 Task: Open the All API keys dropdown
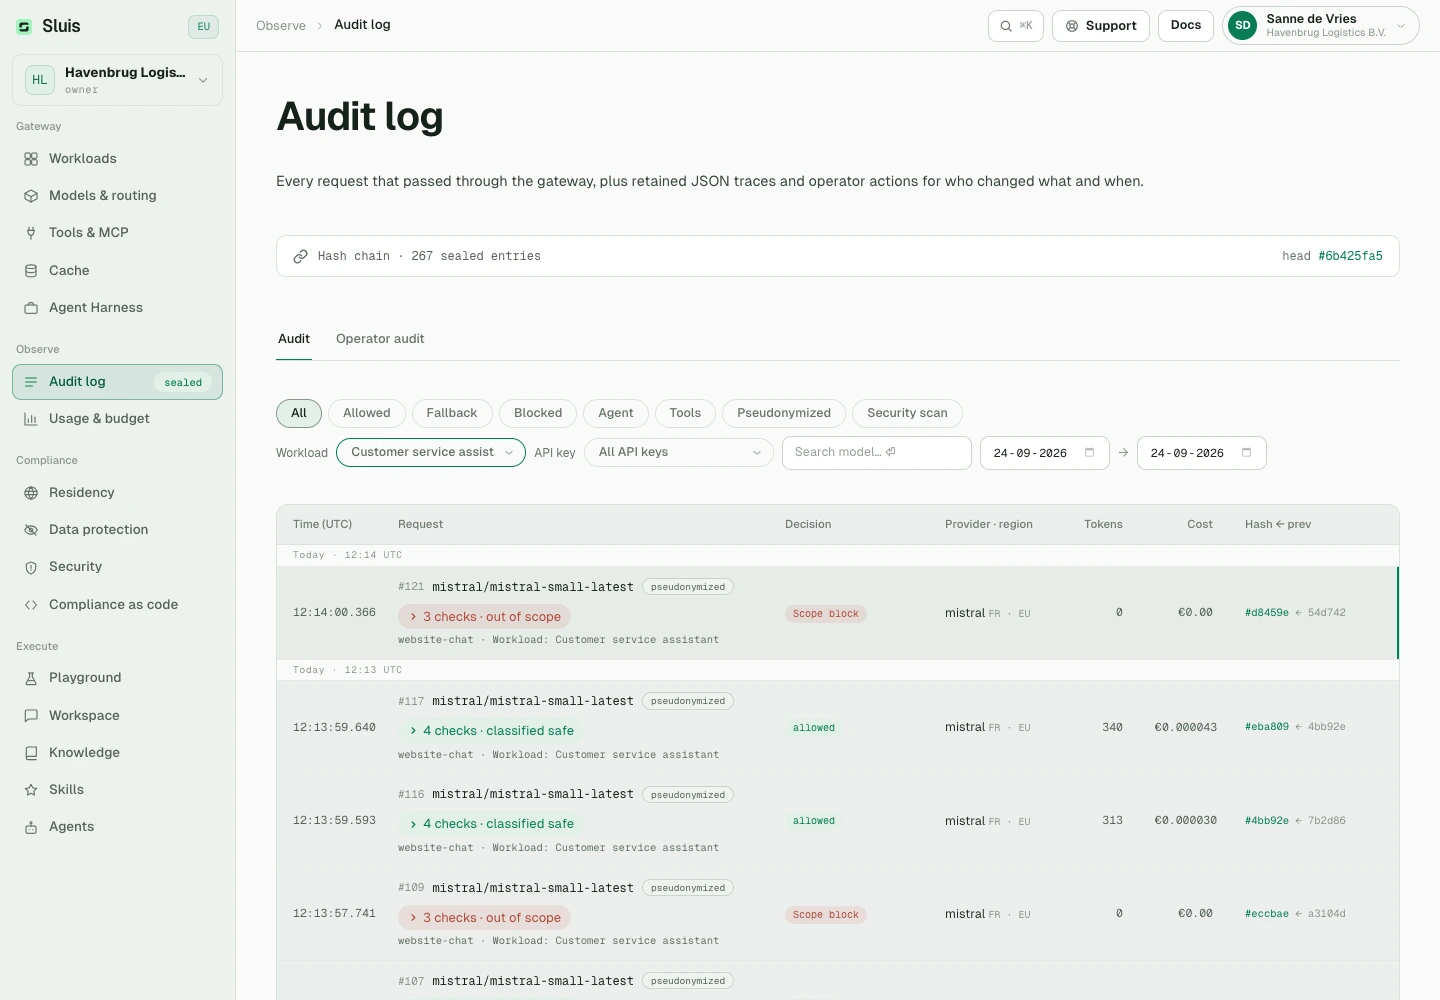679,453
